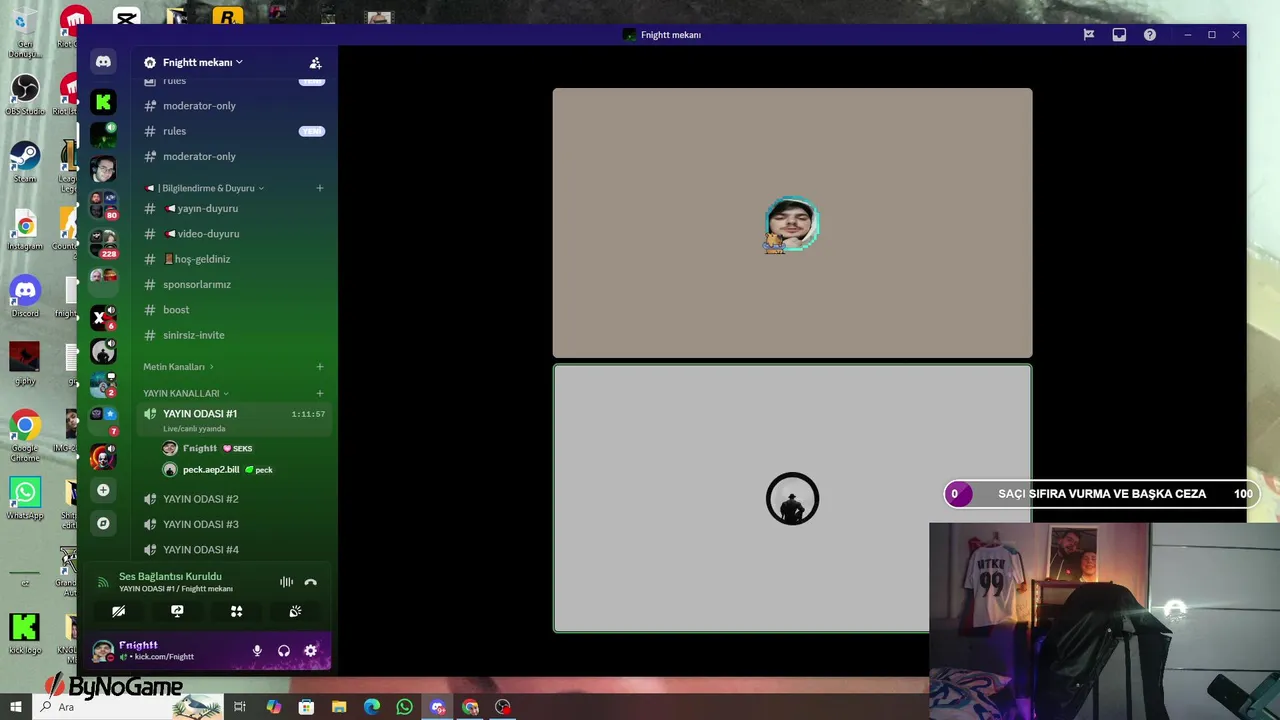Expand Metin Kanalları category
Screen dimensions: 1280x720
tap(178, 367)
